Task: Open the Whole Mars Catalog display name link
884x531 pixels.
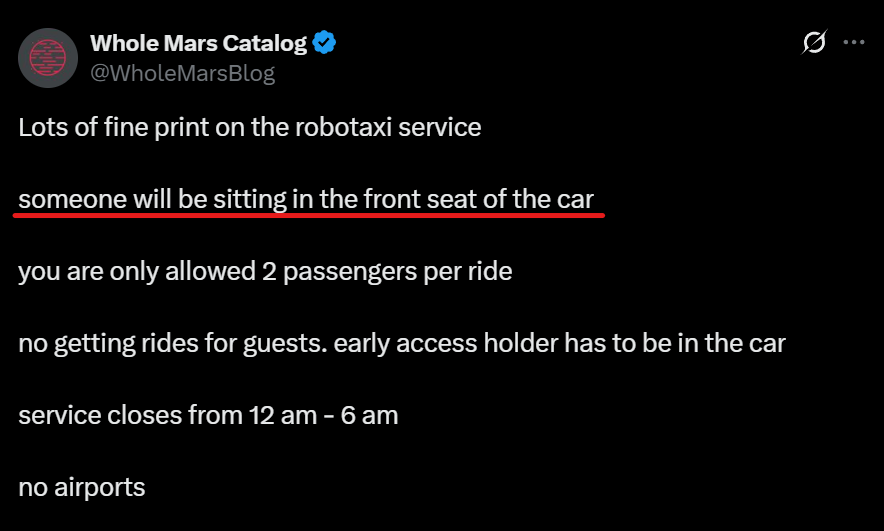Action: pyautogui.click(x=198, y=43)
